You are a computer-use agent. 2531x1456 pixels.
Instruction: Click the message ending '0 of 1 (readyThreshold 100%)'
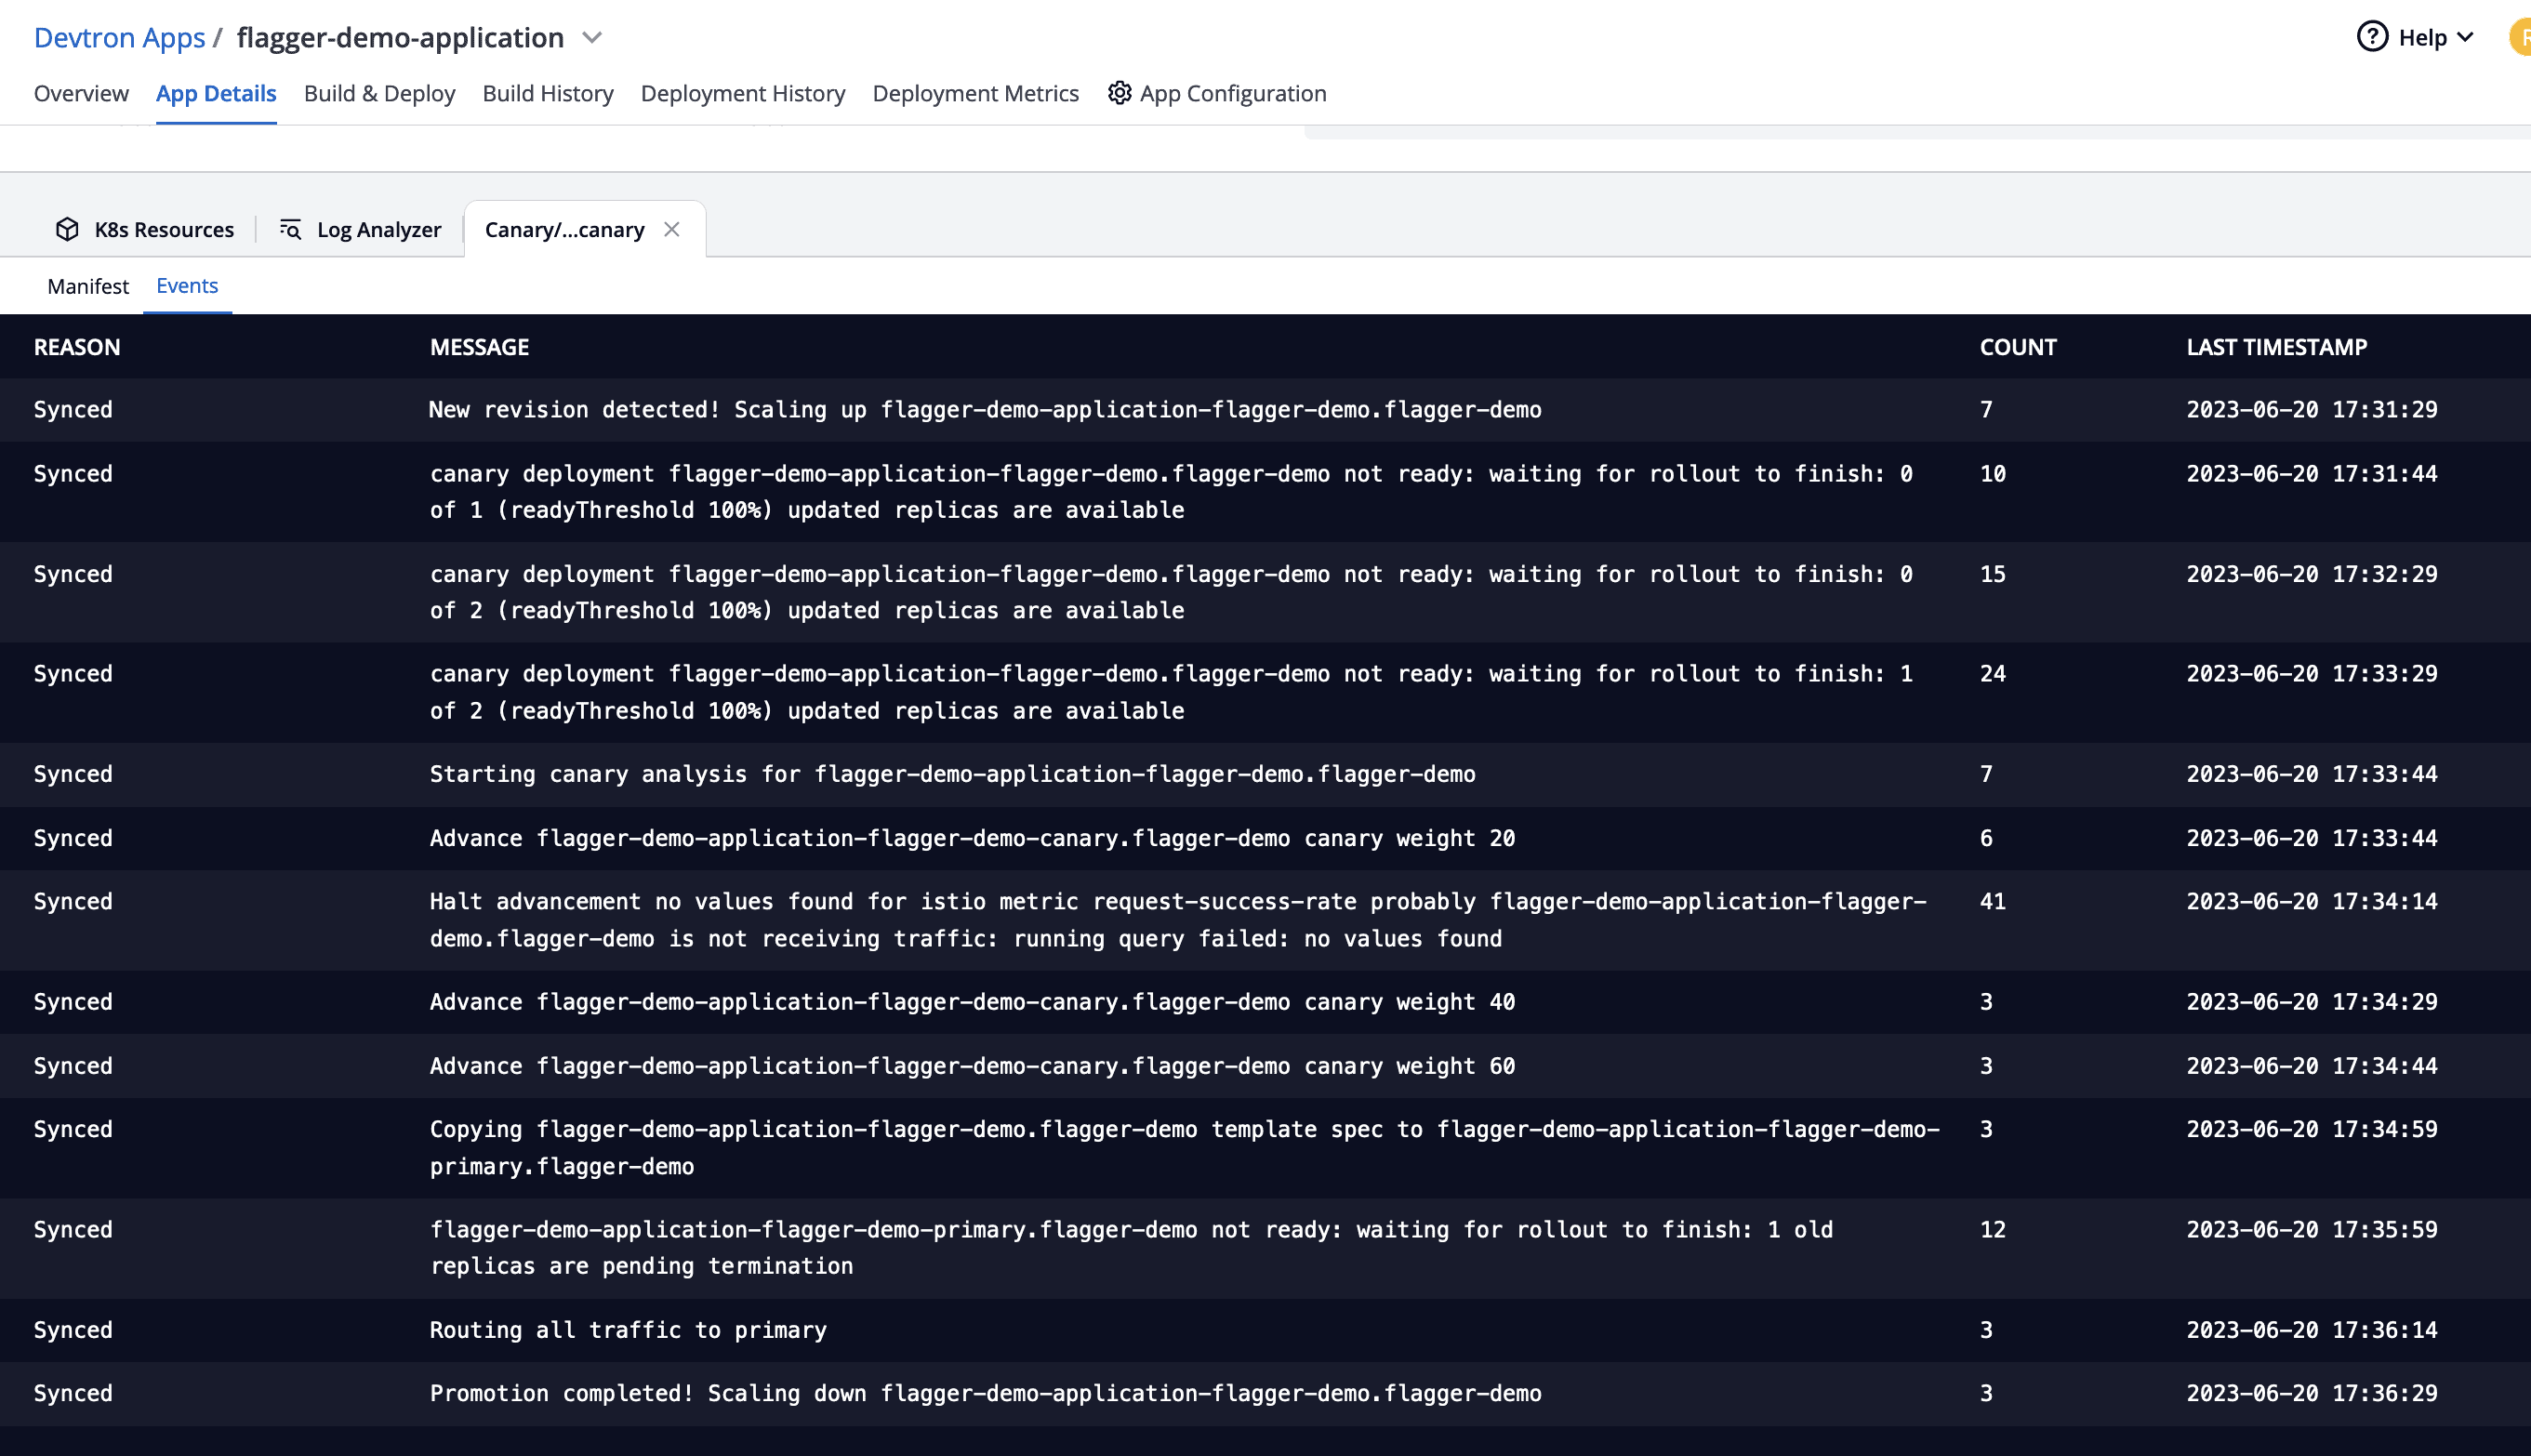pyautogui.click(x=1171, y=492)
